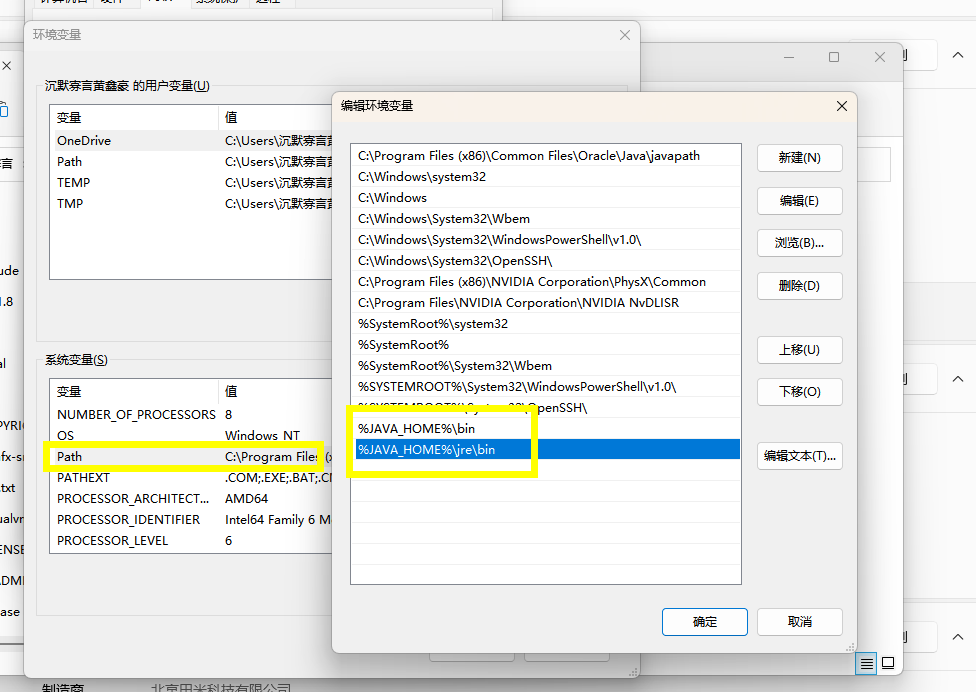Select OneDrive user variable row
The height and width of the screenshot is (692, 976).
coord(194,141)
